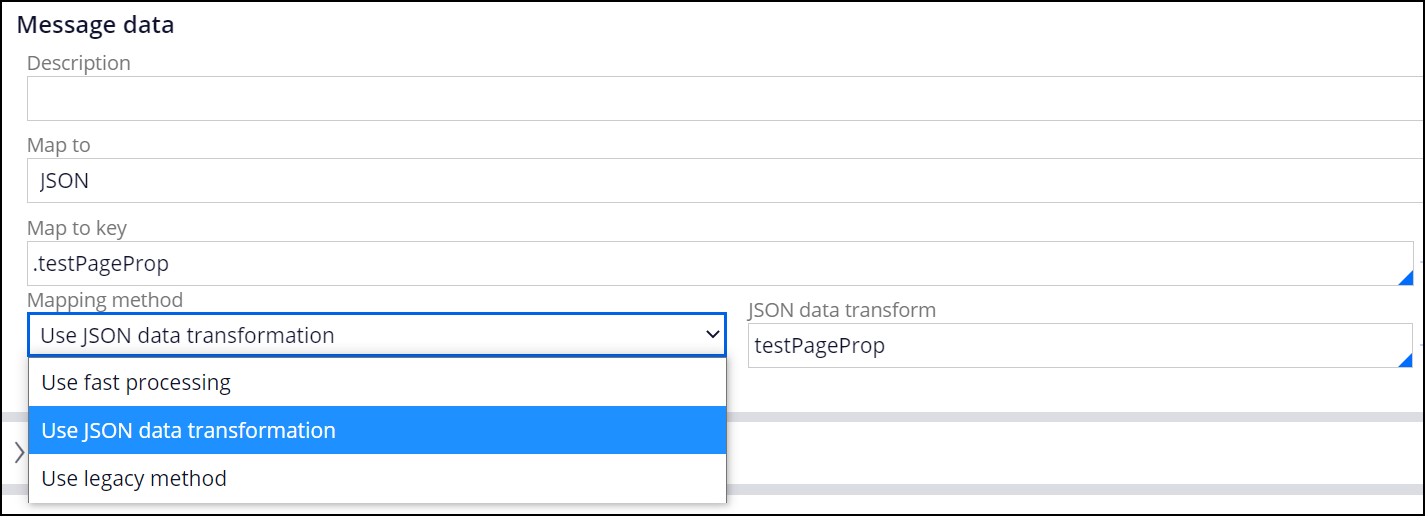Click blue corner triangle in Map to key field
The height and width of the screenshot is (516, 1425).
click(x=1405, y=277)
